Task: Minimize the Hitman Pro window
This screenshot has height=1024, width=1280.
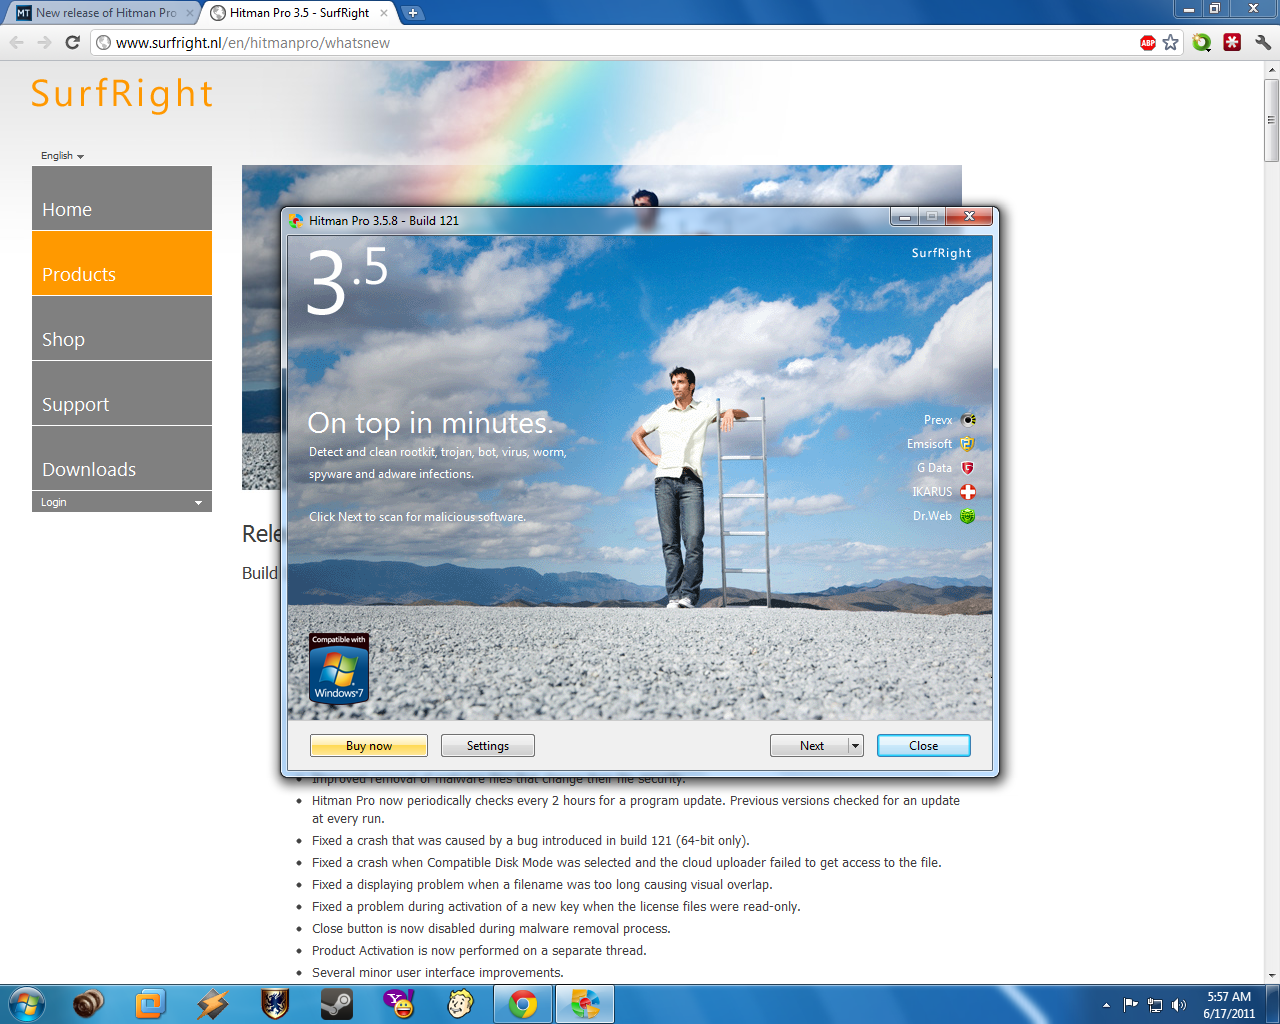Action: 904,217
